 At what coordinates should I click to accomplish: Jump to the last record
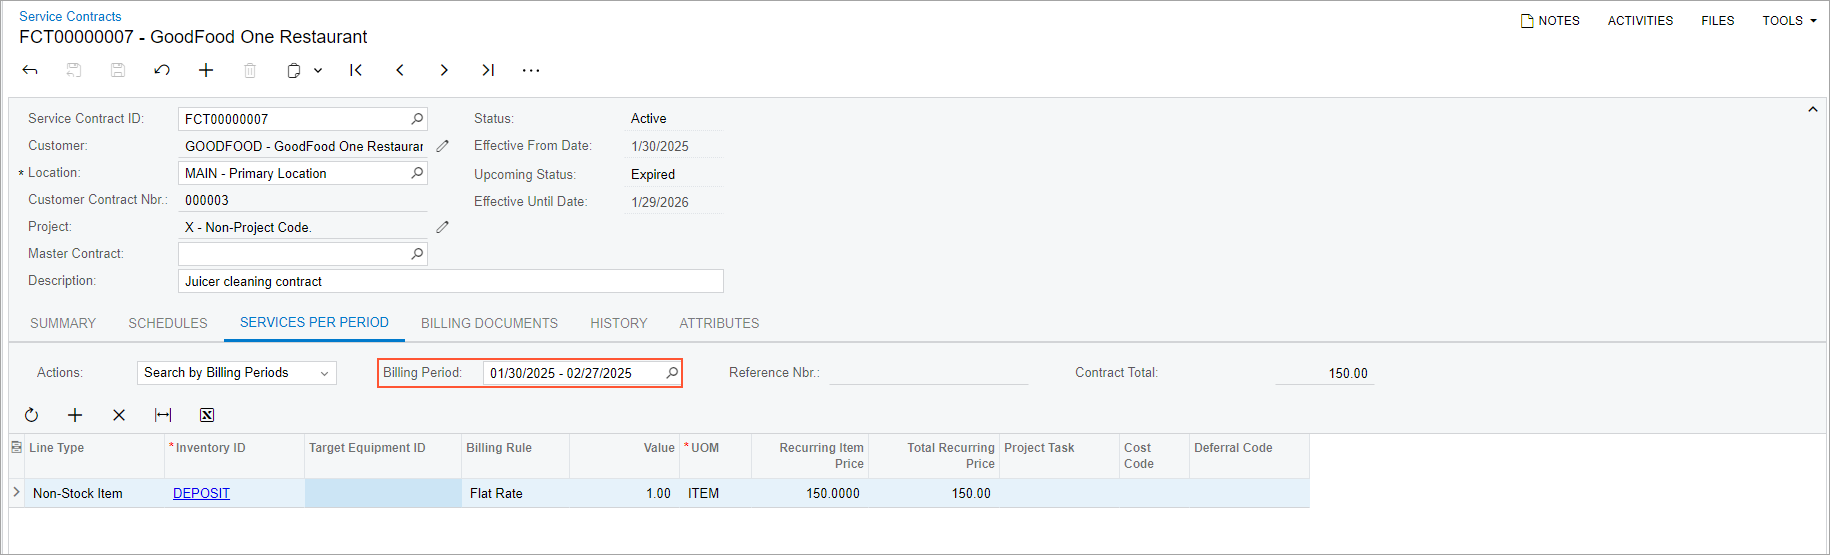488,70
